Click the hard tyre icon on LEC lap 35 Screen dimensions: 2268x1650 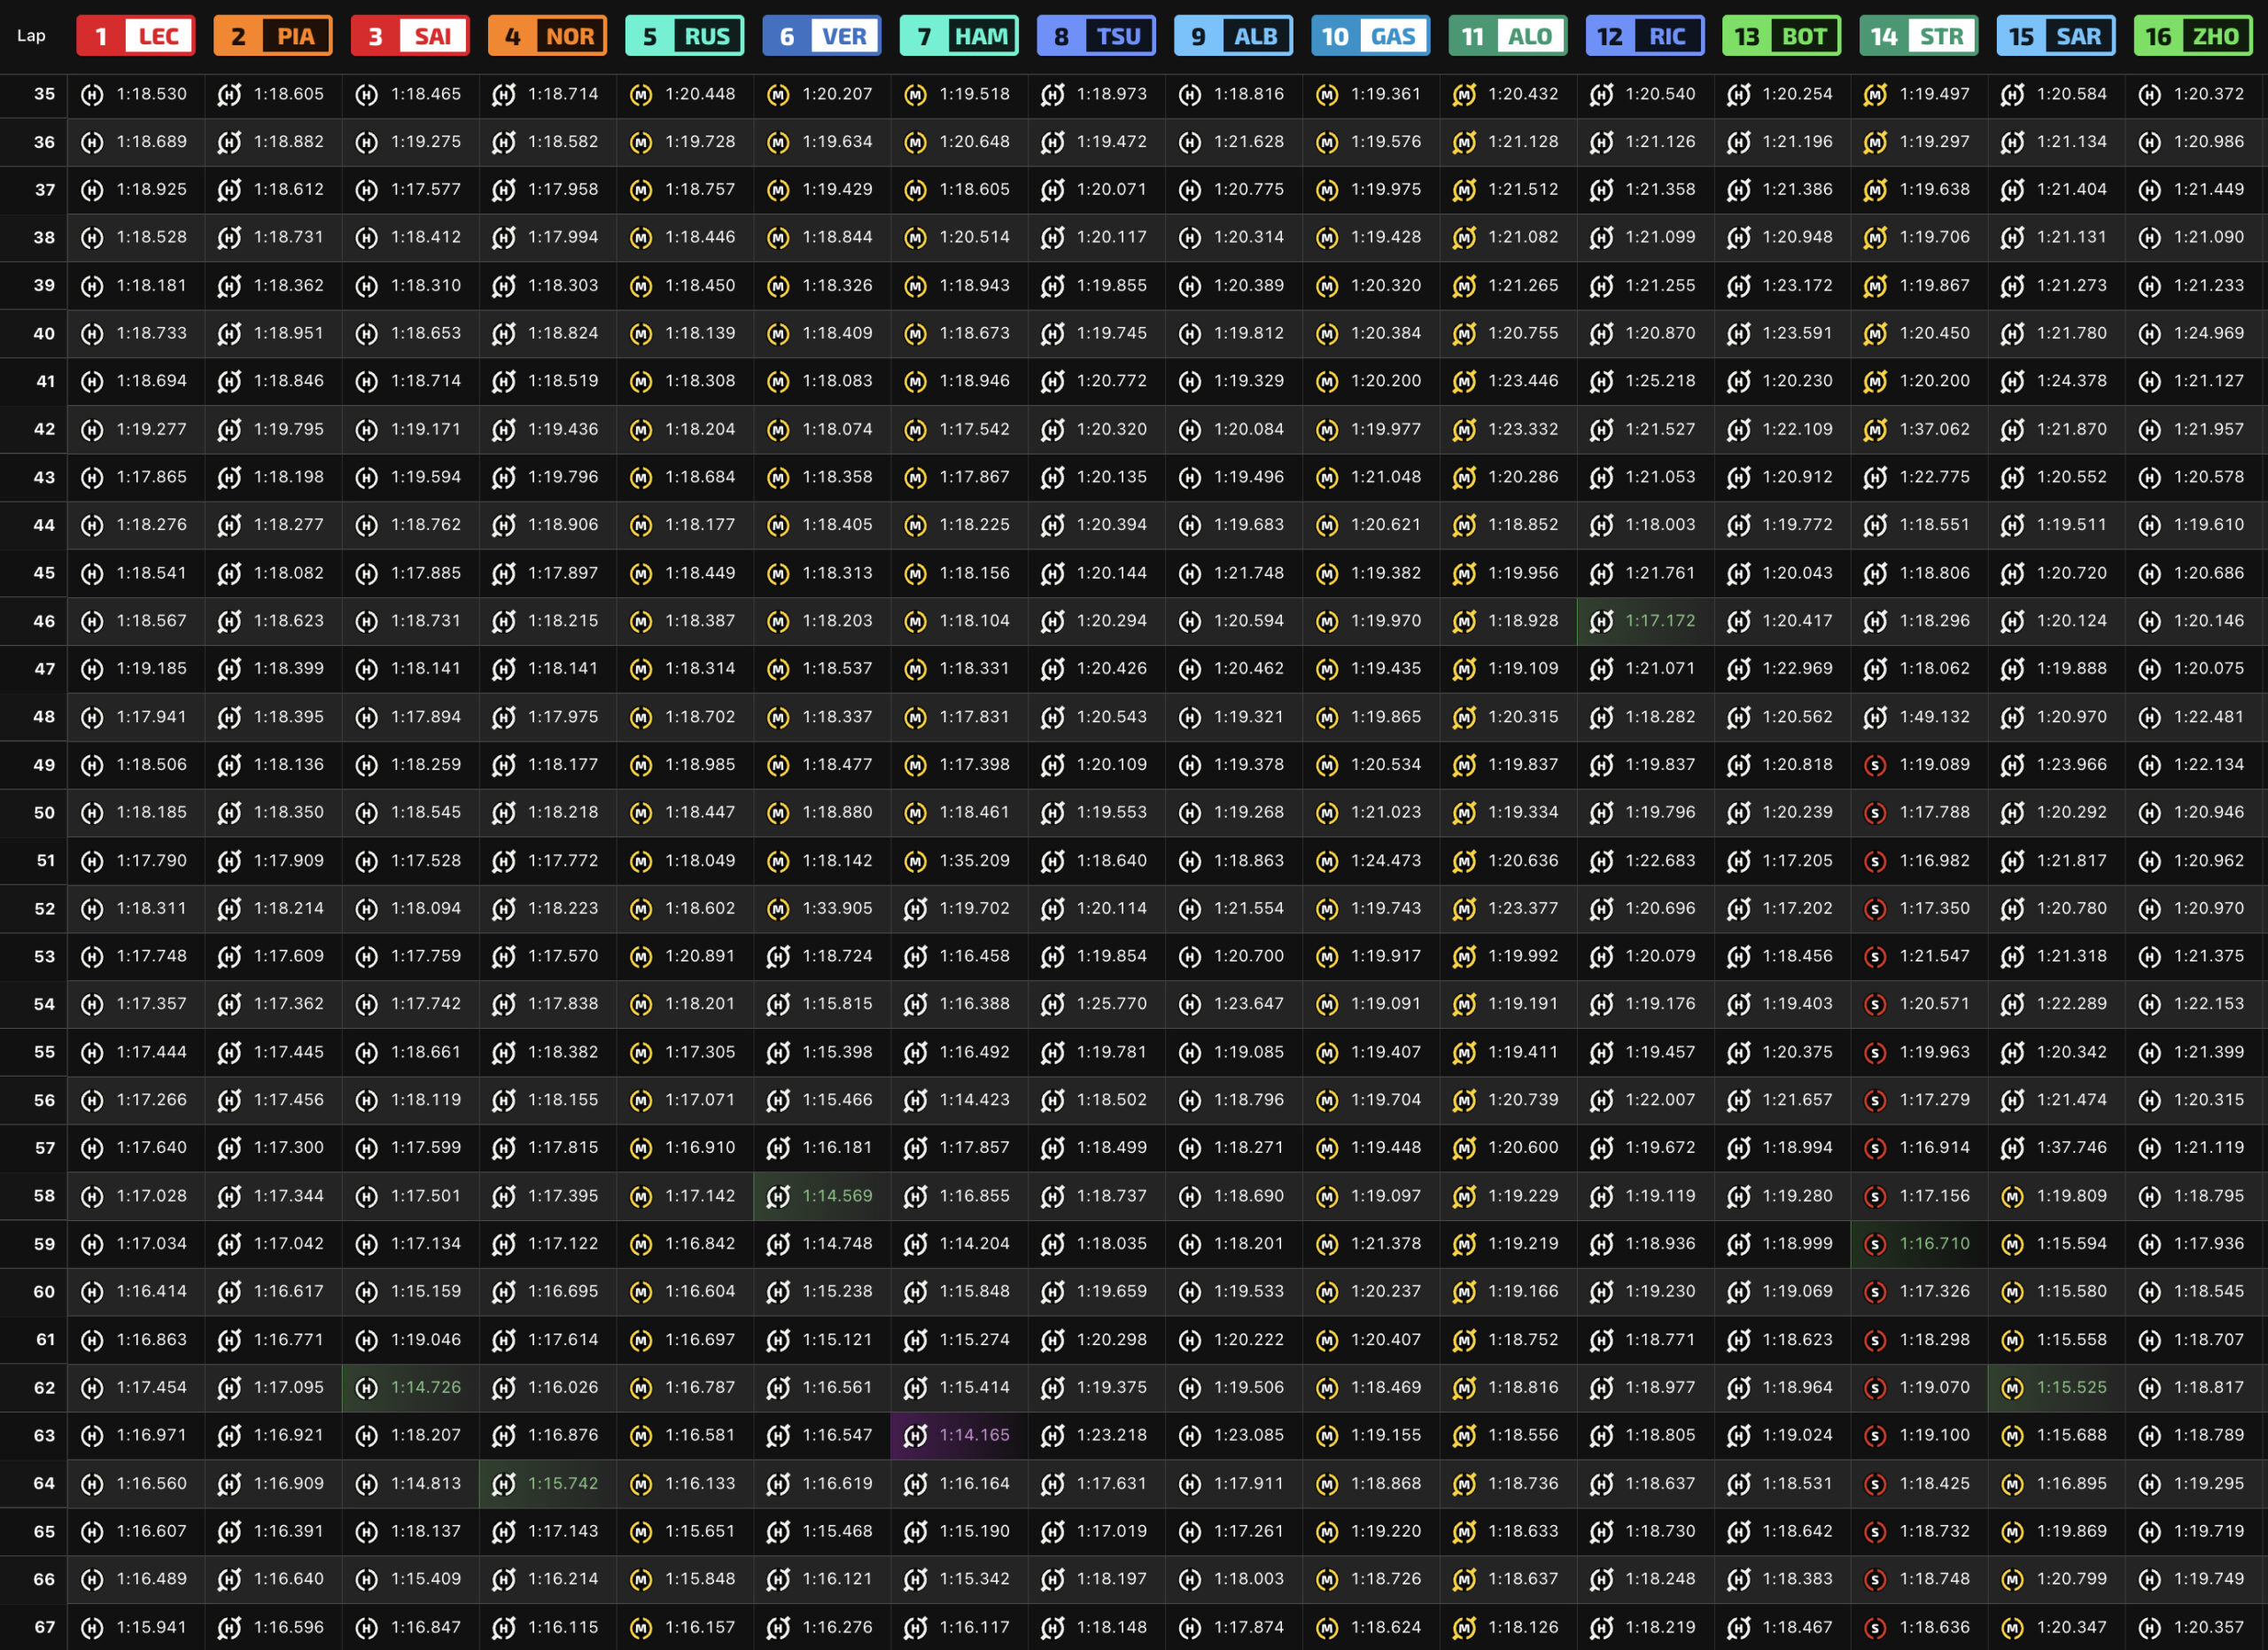point(92,94)
